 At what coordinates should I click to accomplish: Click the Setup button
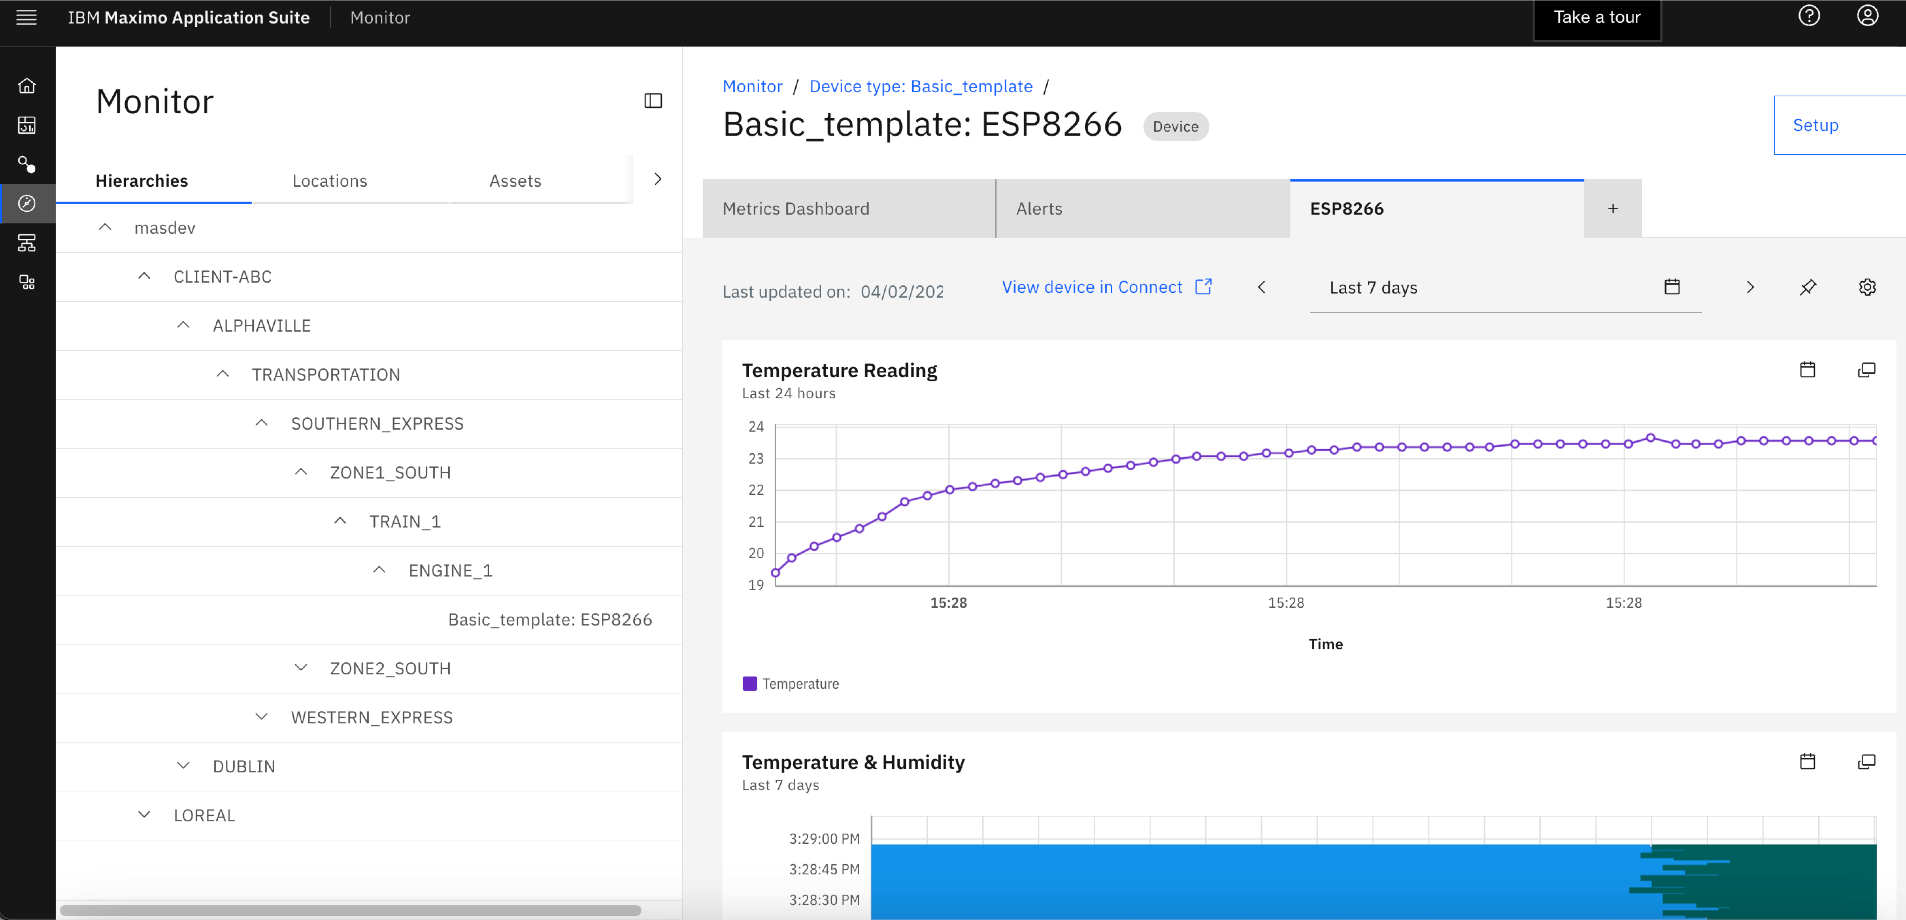point(1839,125)
